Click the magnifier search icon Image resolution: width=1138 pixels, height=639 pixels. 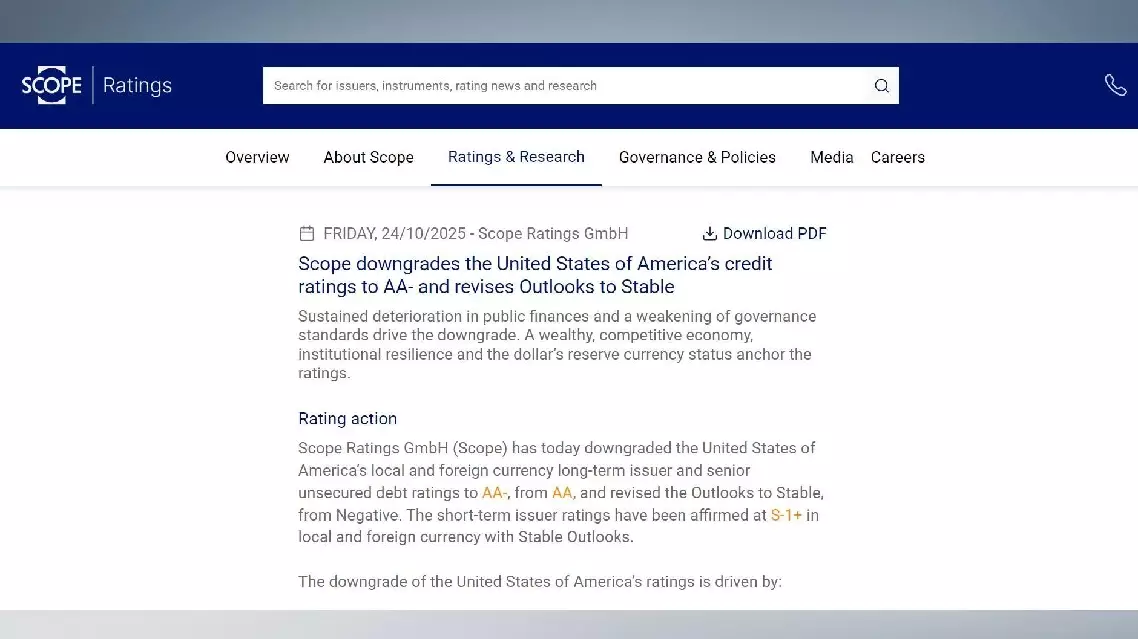881,86
